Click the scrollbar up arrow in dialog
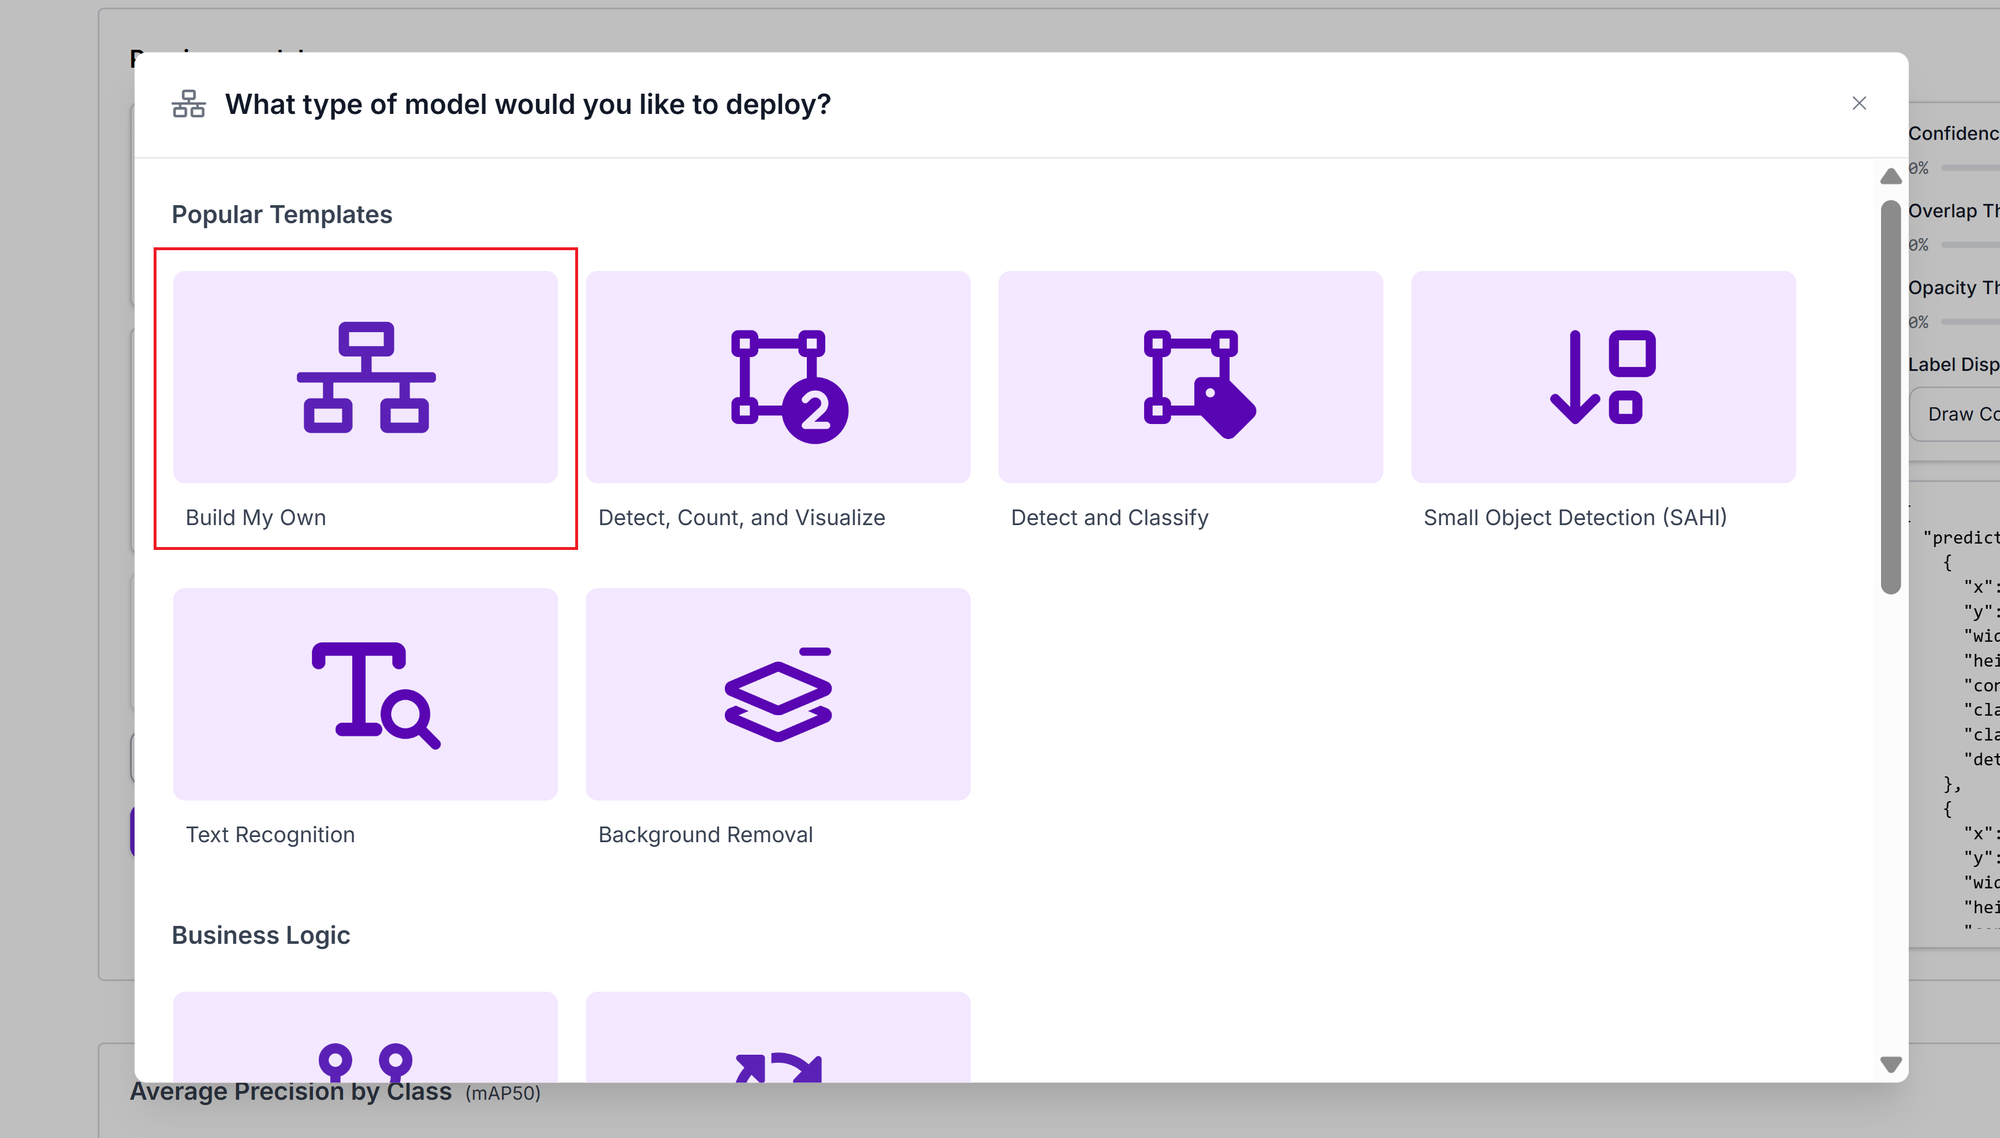The image size is (2000, 1138). click(x=1890, y=176)
